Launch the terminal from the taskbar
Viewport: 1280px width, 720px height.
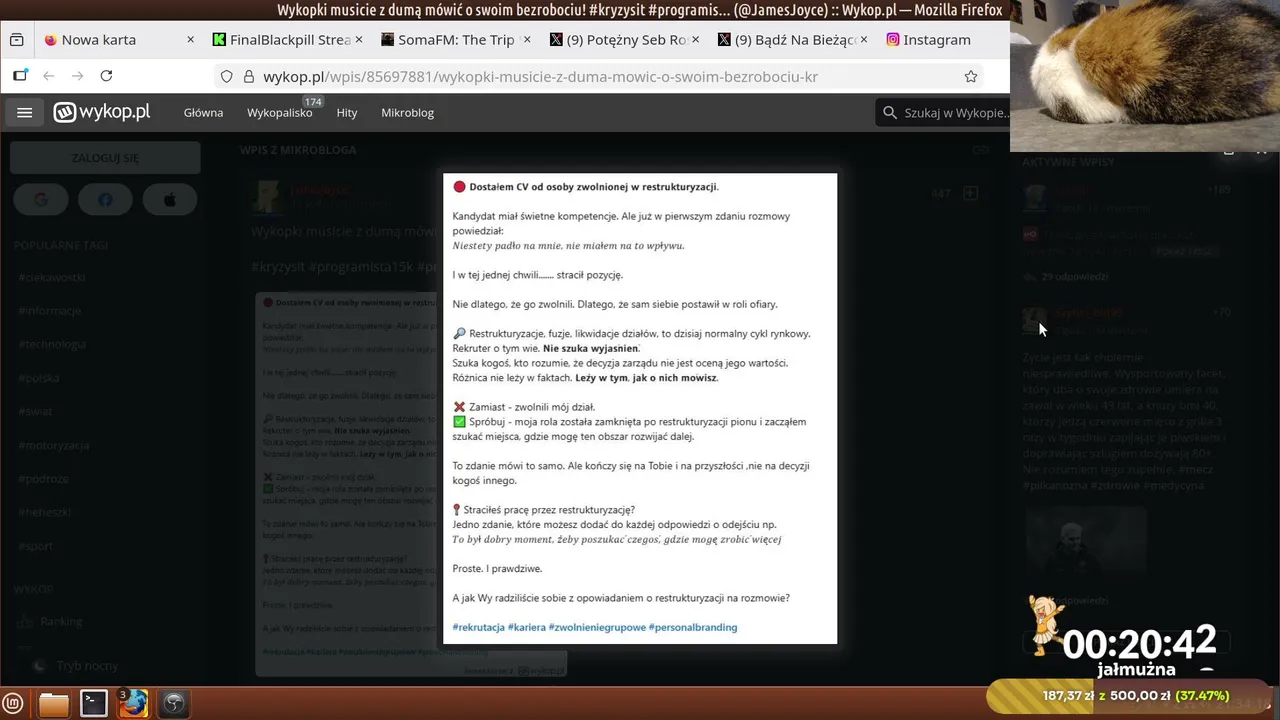pyautogui.click(x=94, y=704)
